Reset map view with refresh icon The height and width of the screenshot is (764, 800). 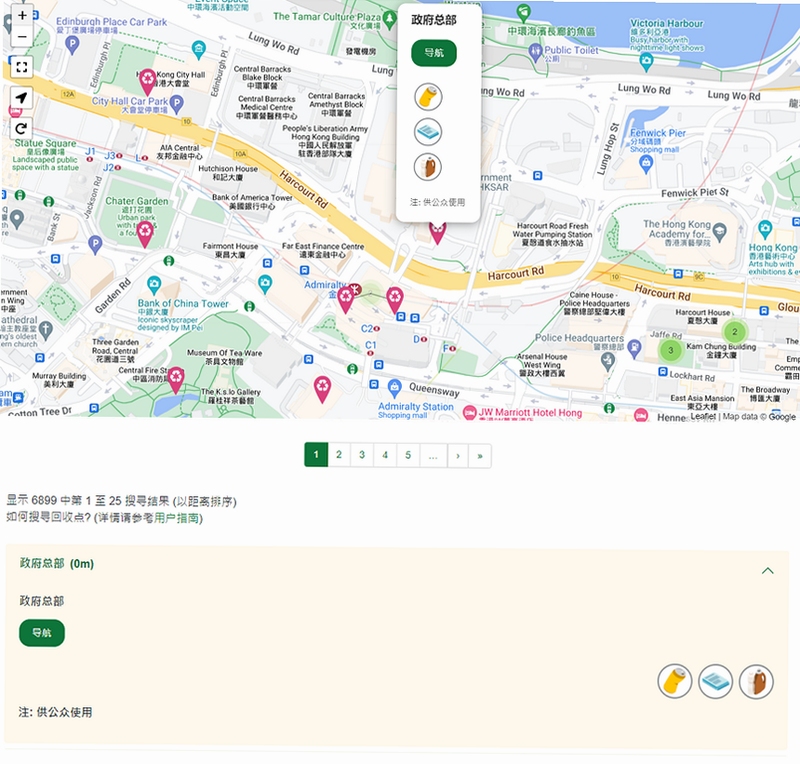coord(22,128)
